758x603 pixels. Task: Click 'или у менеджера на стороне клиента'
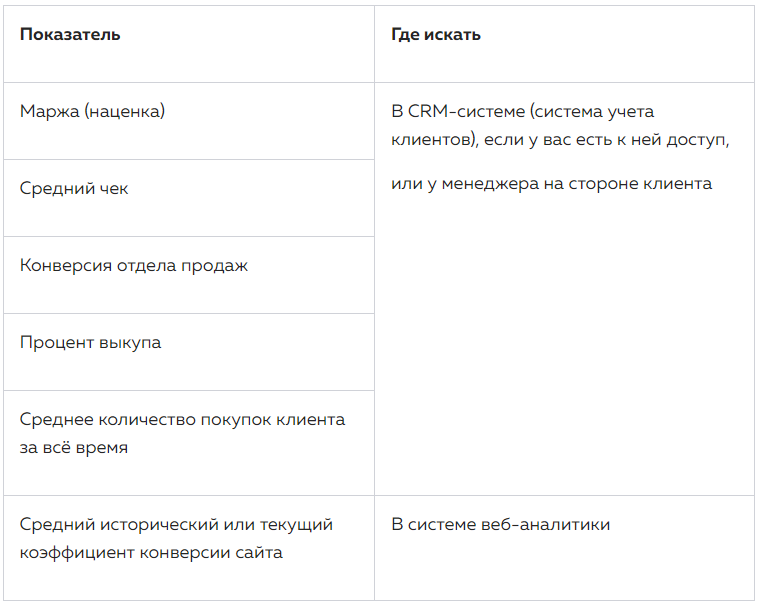pos(551,184)
